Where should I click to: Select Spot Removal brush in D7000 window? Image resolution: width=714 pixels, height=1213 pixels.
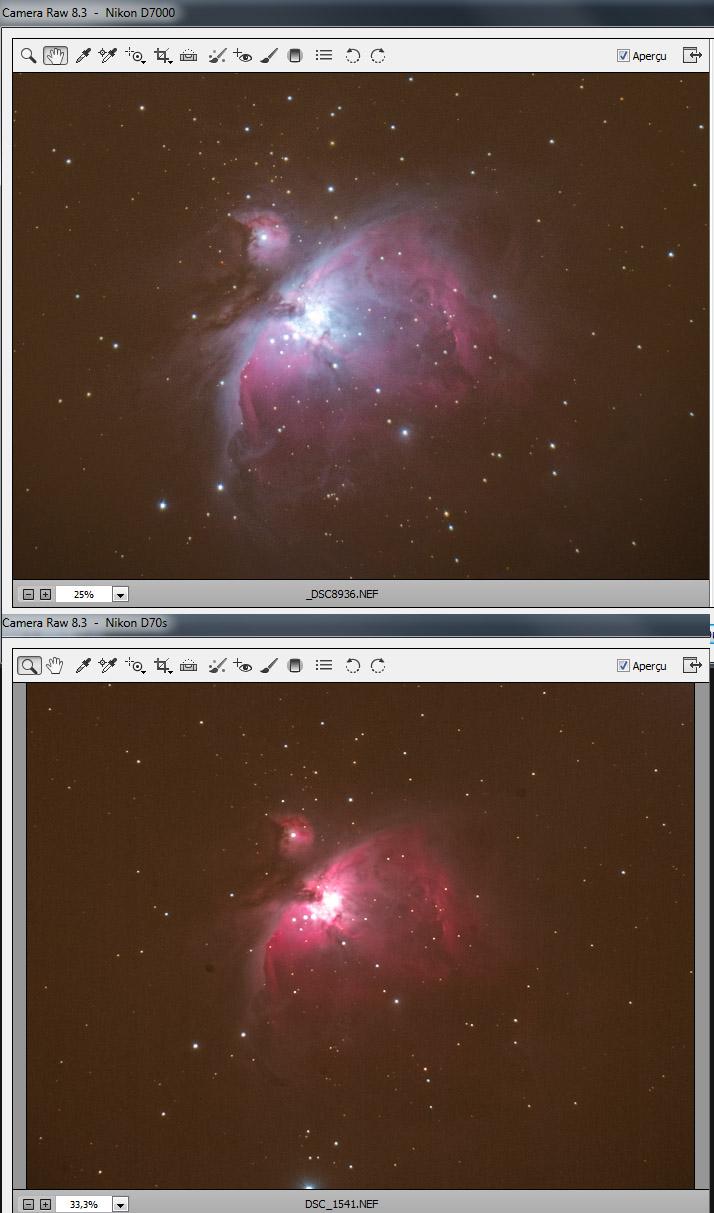216,56
